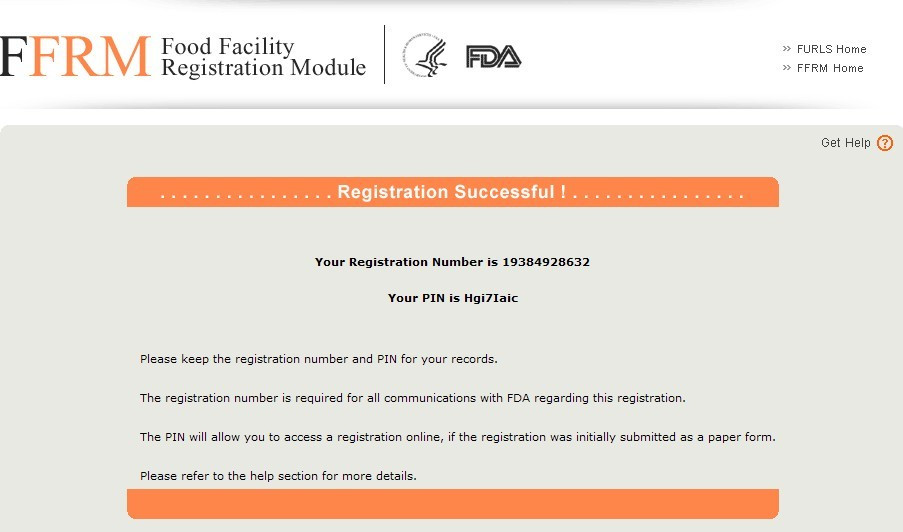
Task: Go to the FFRM Home link
Action: pos(830,68)
